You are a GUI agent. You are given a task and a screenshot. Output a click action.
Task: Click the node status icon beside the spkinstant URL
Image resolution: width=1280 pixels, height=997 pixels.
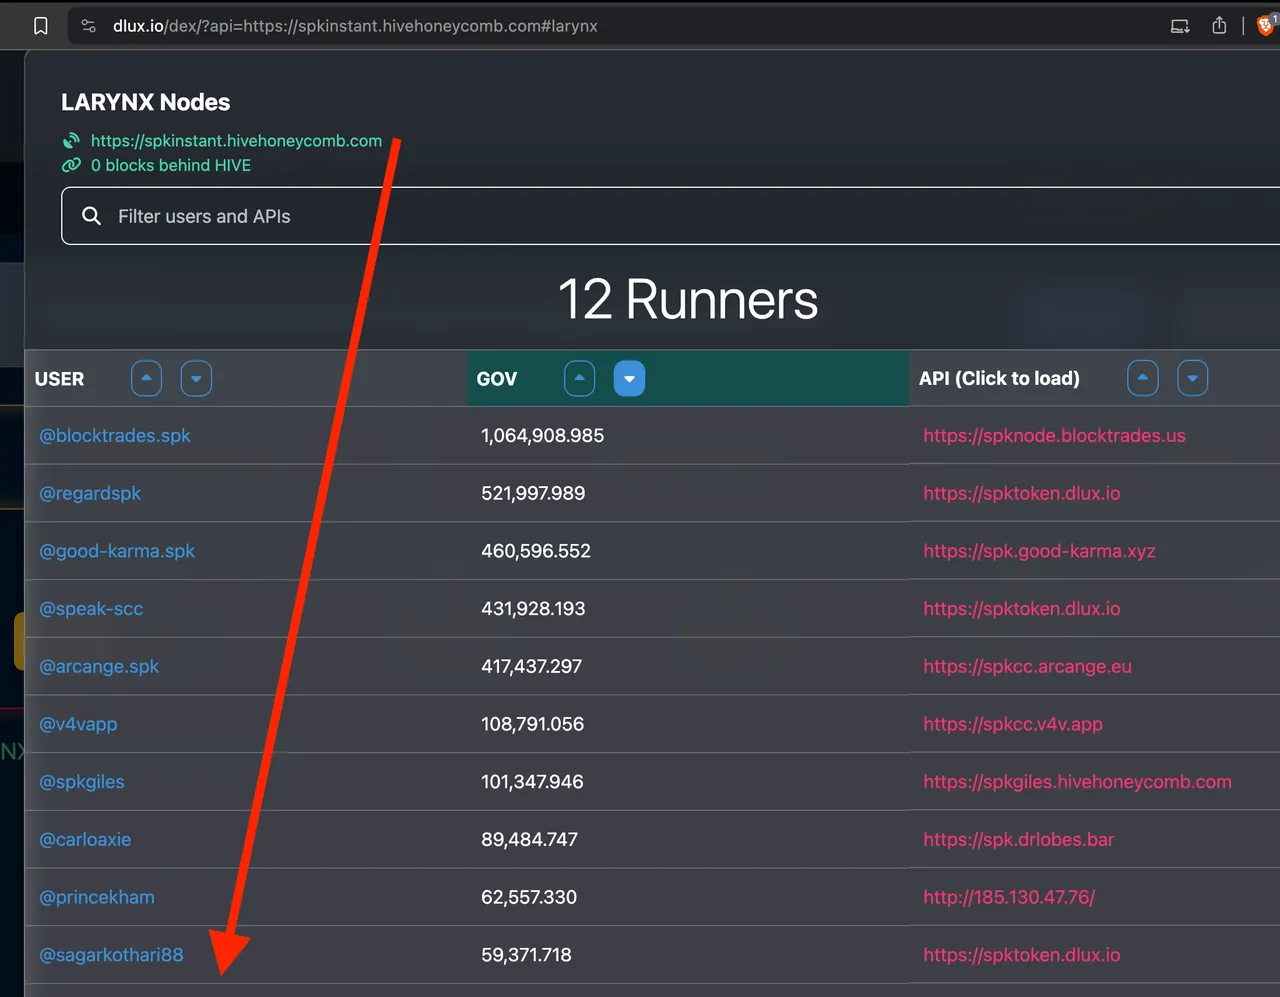71,141
